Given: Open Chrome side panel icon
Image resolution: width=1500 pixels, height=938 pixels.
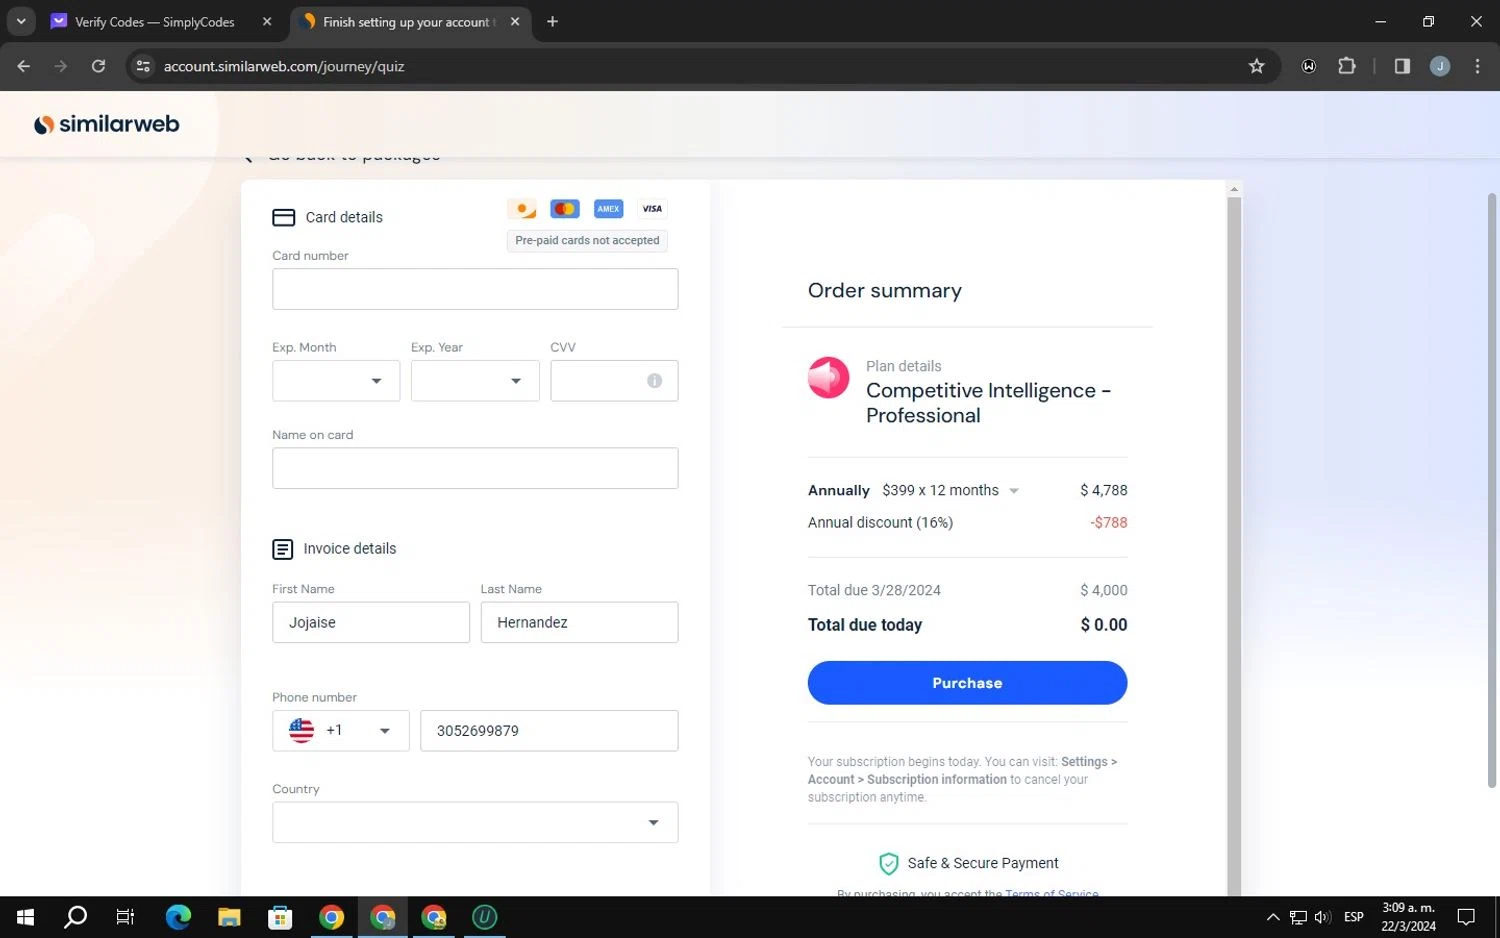Looking at the screenshot, I should coord(1402,66).
